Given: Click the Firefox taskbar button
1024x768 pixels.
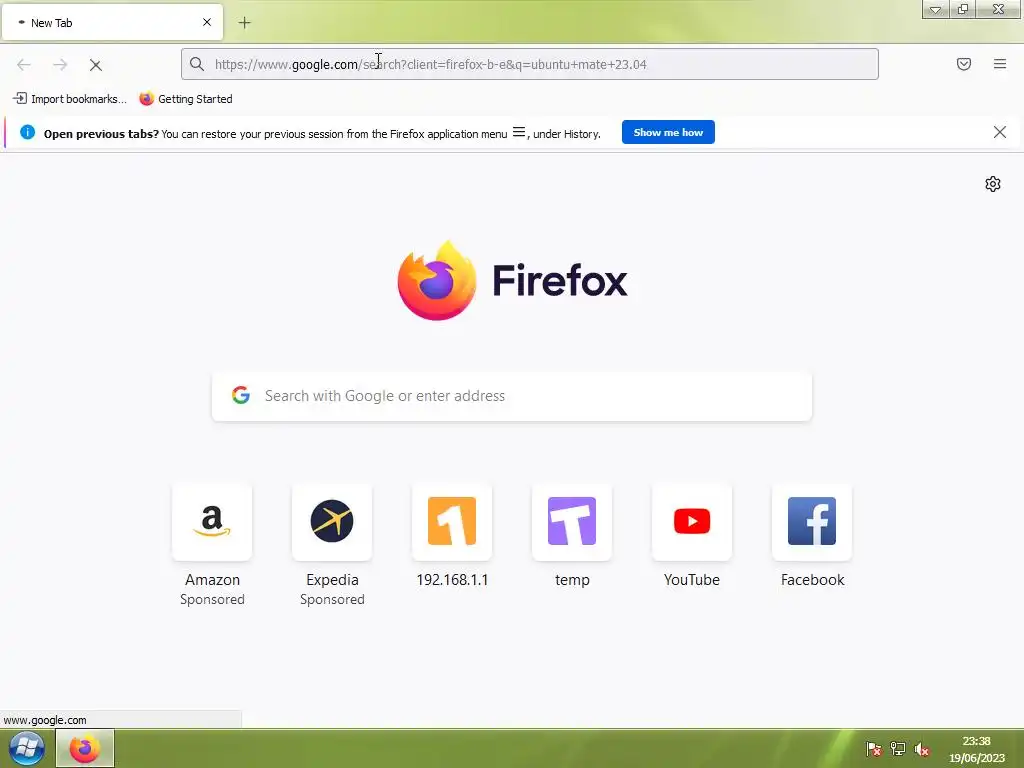Looking at the screenshot, I should pyautogui.click(x=85, y=748).
